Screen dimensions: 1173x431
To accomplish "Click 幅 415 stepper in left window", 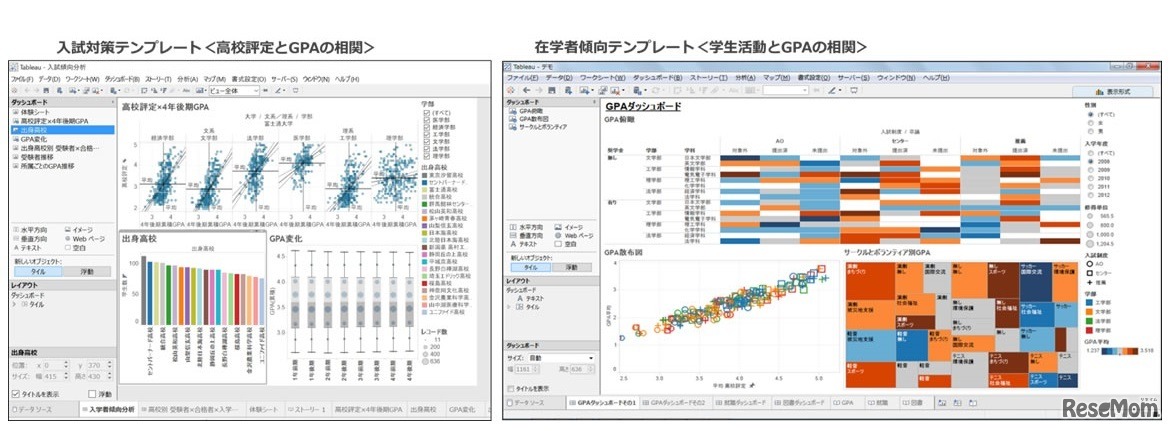I will [67, 376].
